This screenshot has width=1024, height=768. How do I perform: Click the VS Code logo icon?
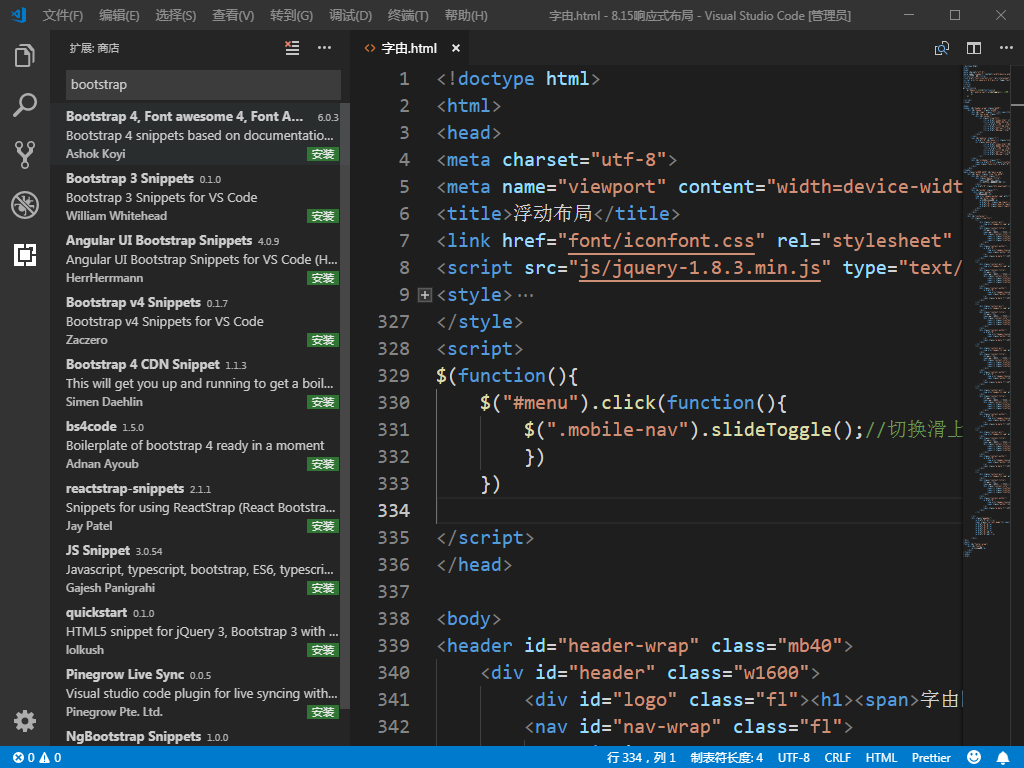pyautogui.click(x=18, y=15)
